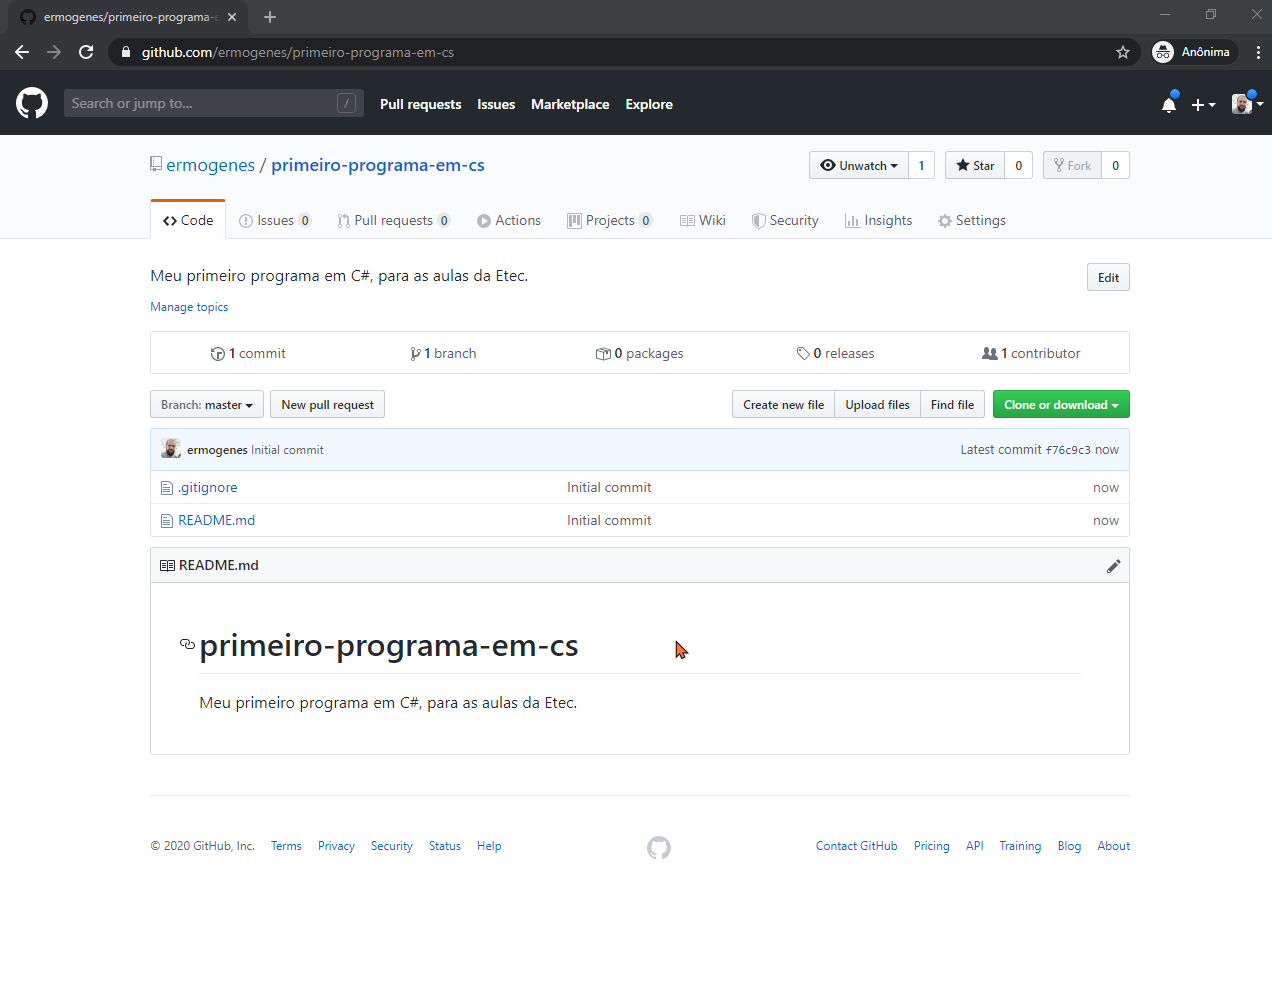Open Contact GitHub footer link
This screenshot has height=984, width=1272.
click(857, 846)
